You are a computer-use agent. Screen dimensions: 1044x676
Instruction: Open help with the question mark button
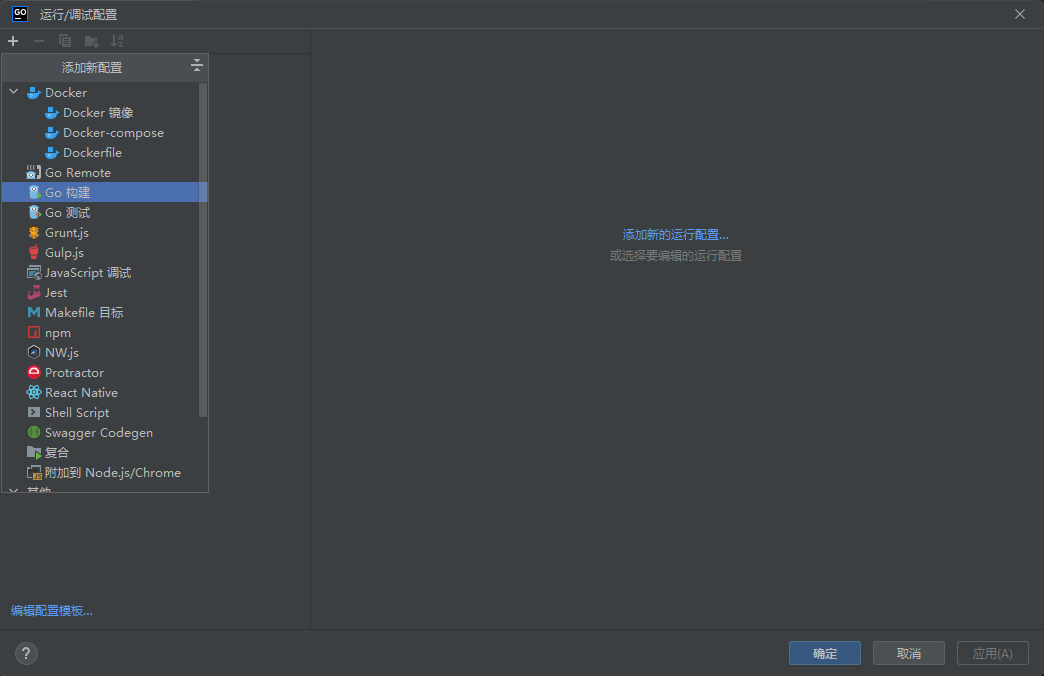(x=26, y=653)
